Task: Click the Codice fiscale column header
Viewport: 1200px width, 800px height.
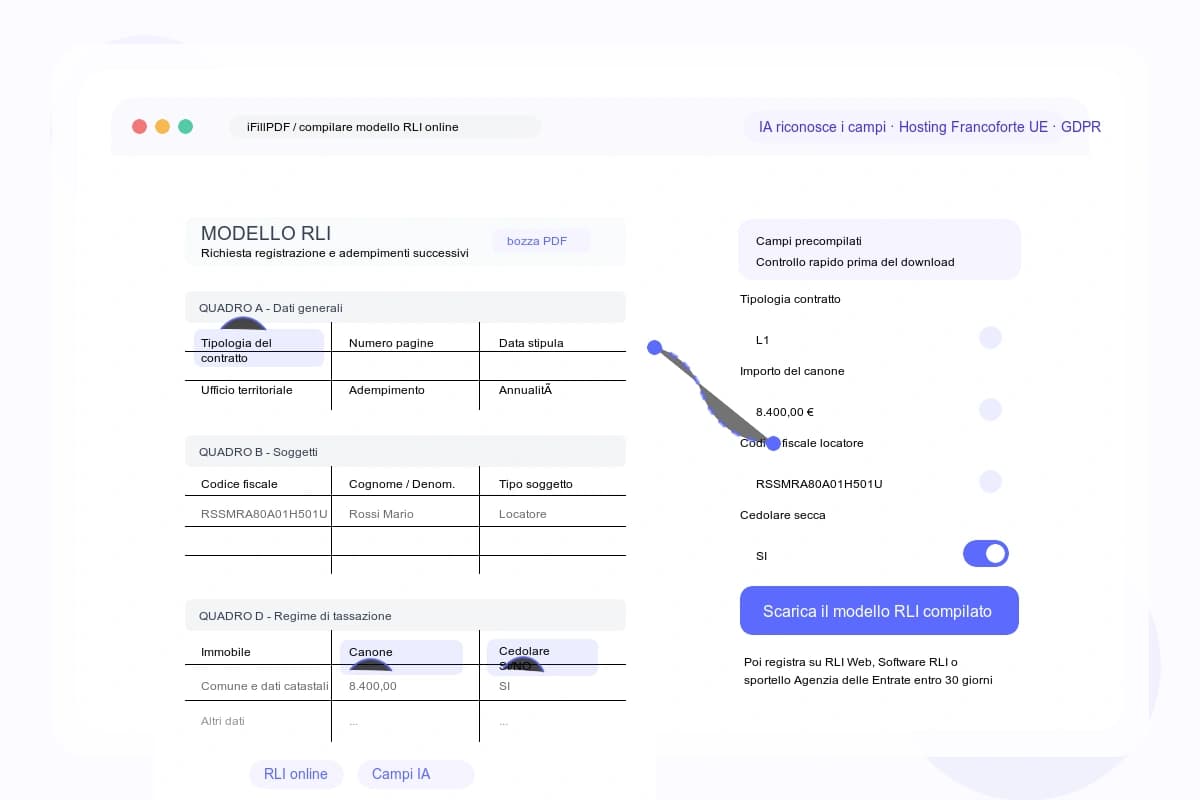Action: click(x=239, y=484)
